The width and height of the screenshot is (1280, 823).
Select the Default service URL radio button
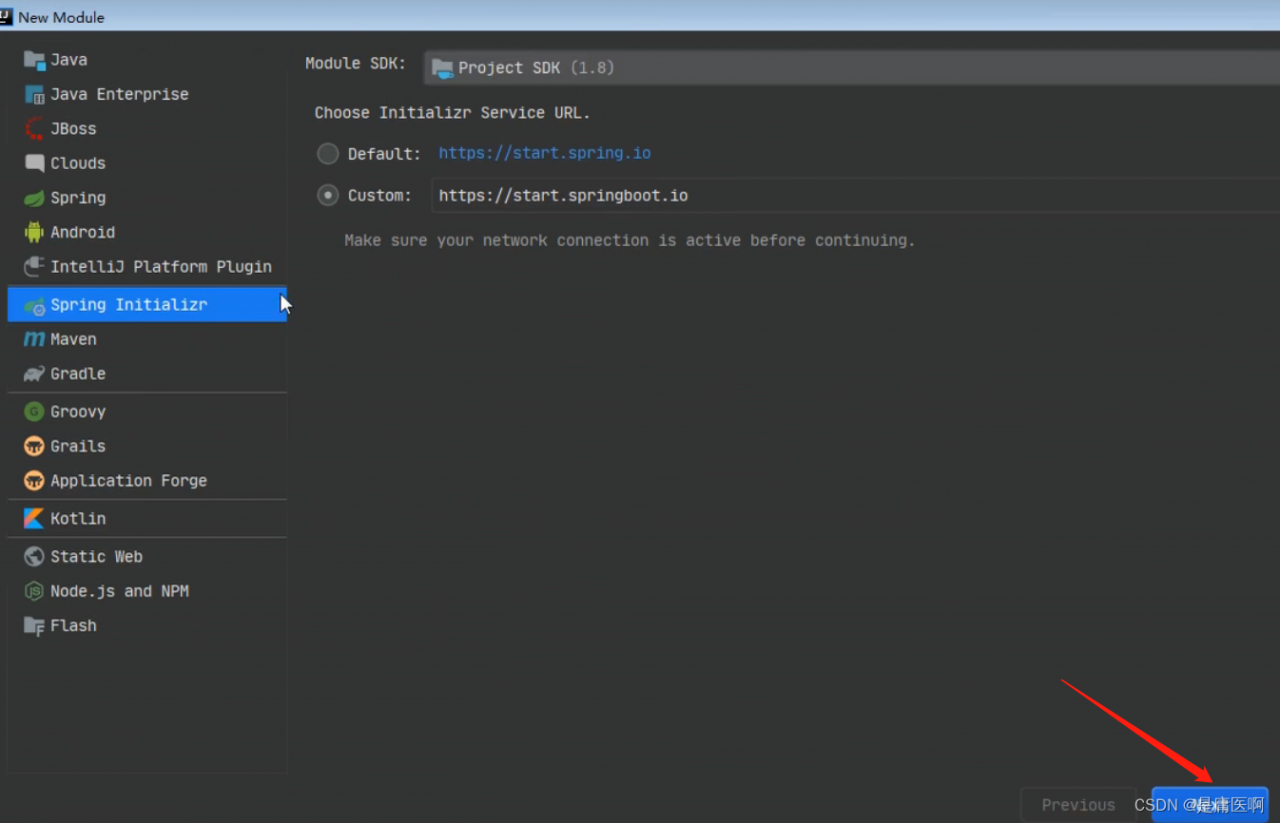pyautogui.click(x=328, y=154)
